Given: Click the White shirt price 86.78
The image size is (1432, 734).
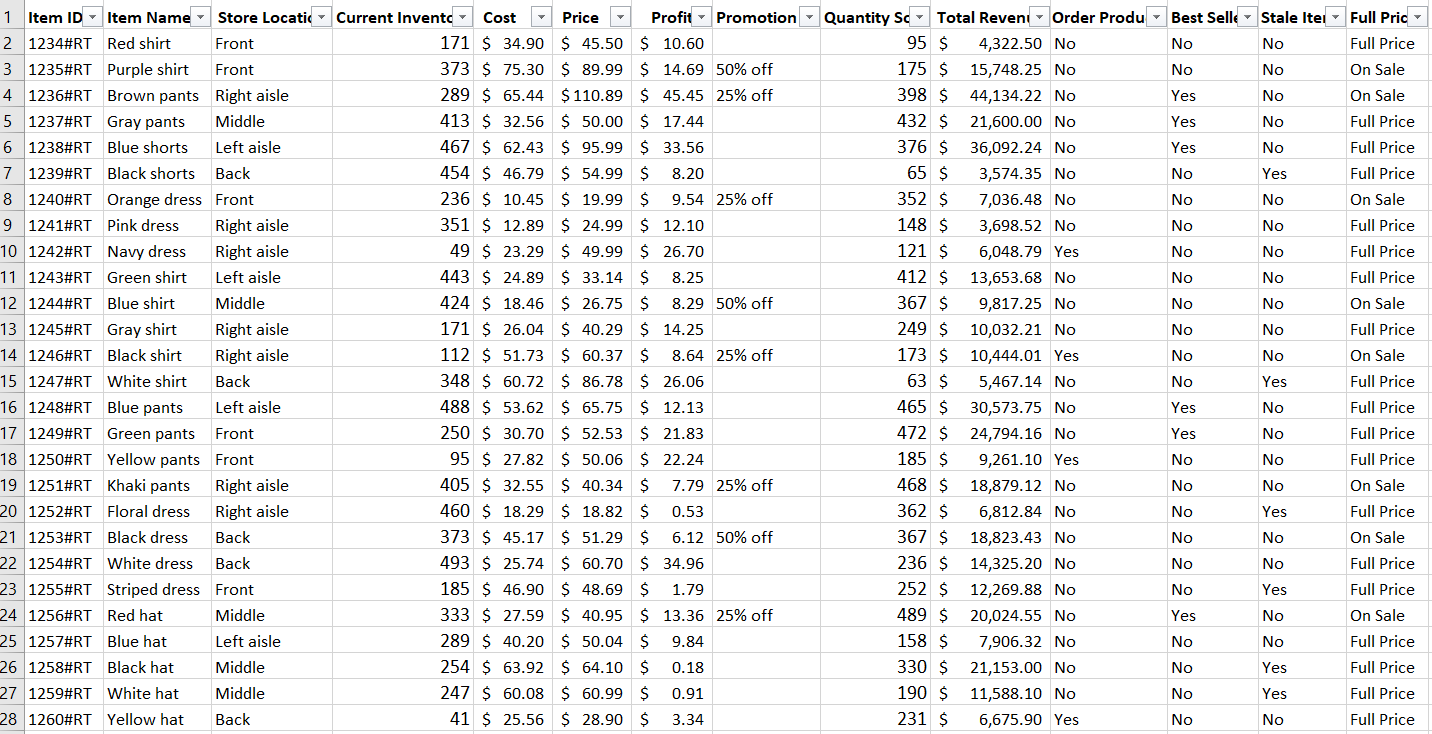Looking at the screenshot, I should coord(592,381).
